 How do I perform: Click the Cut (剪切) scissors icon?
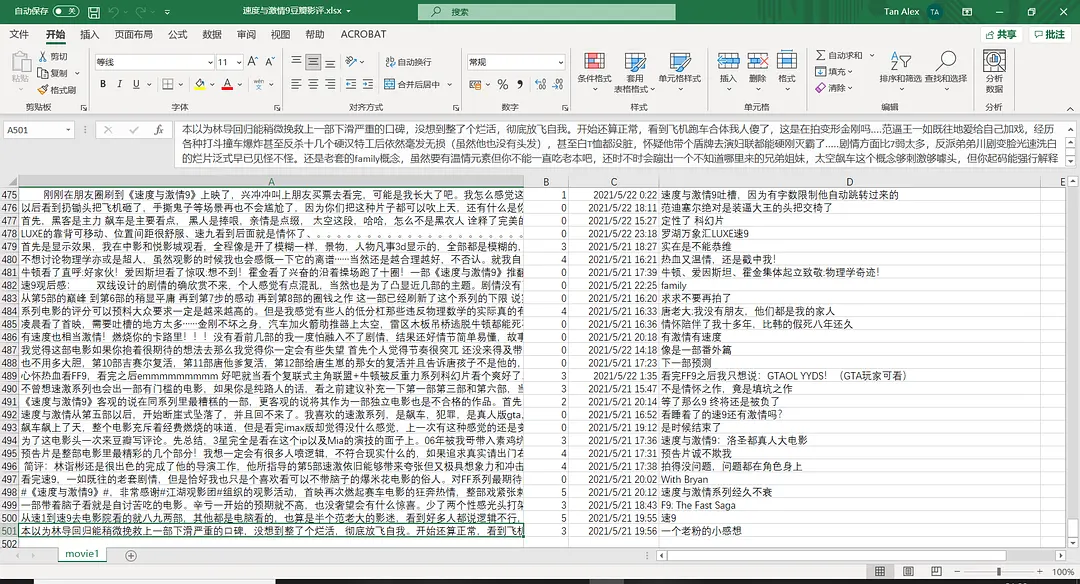pyautogui.click(x=43, y=56)
